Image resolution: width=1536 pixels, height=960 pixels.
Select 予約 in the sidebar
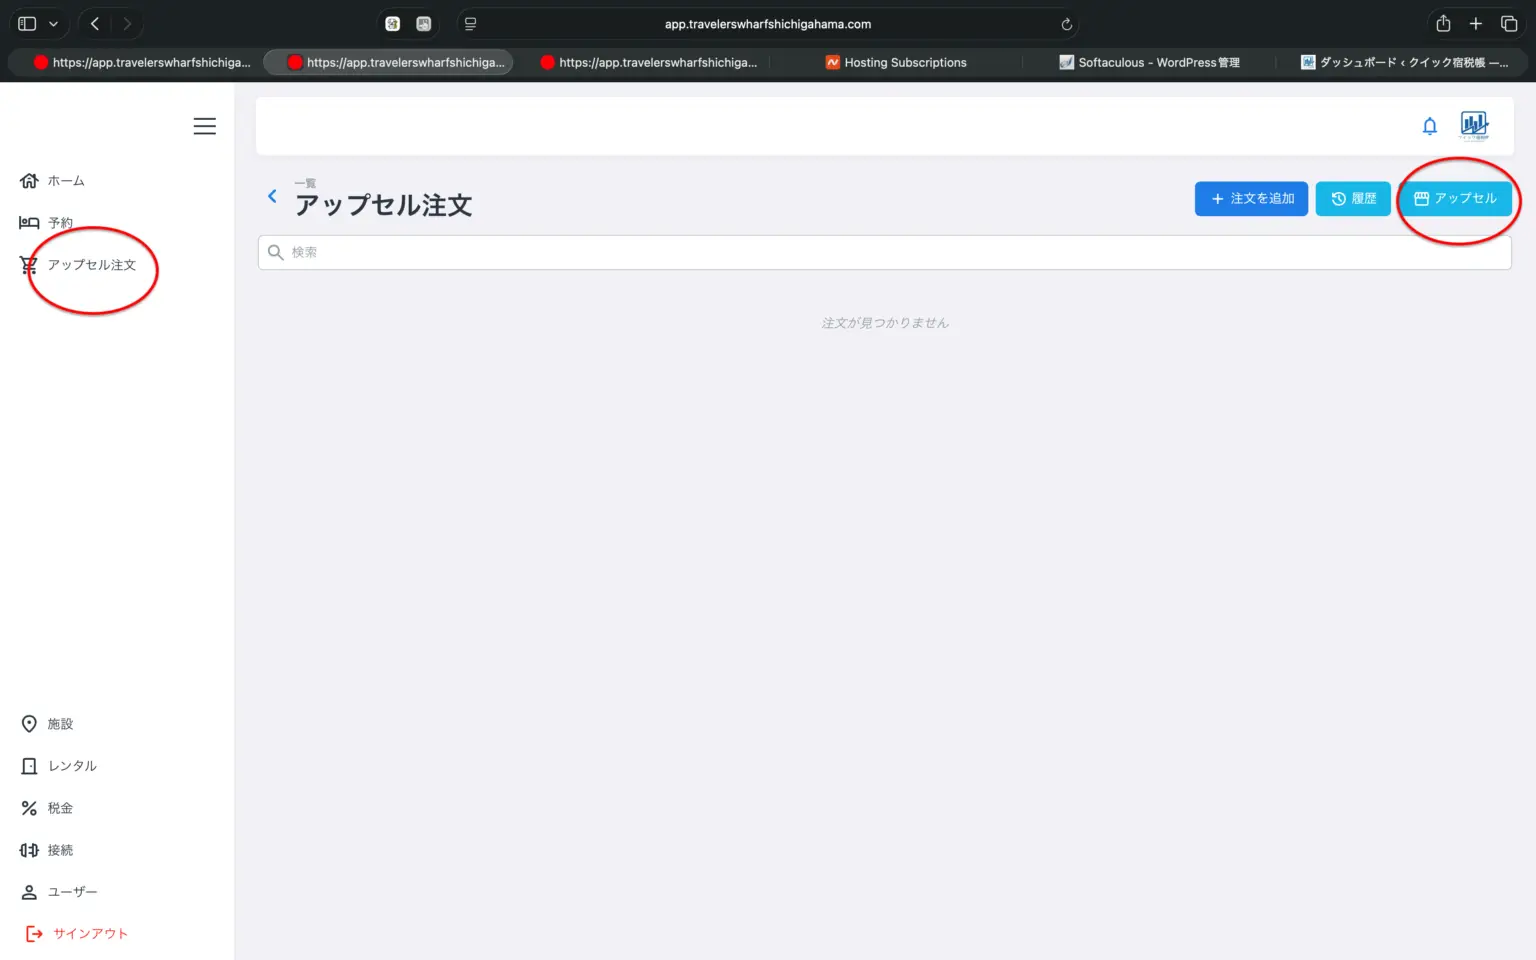60,223
